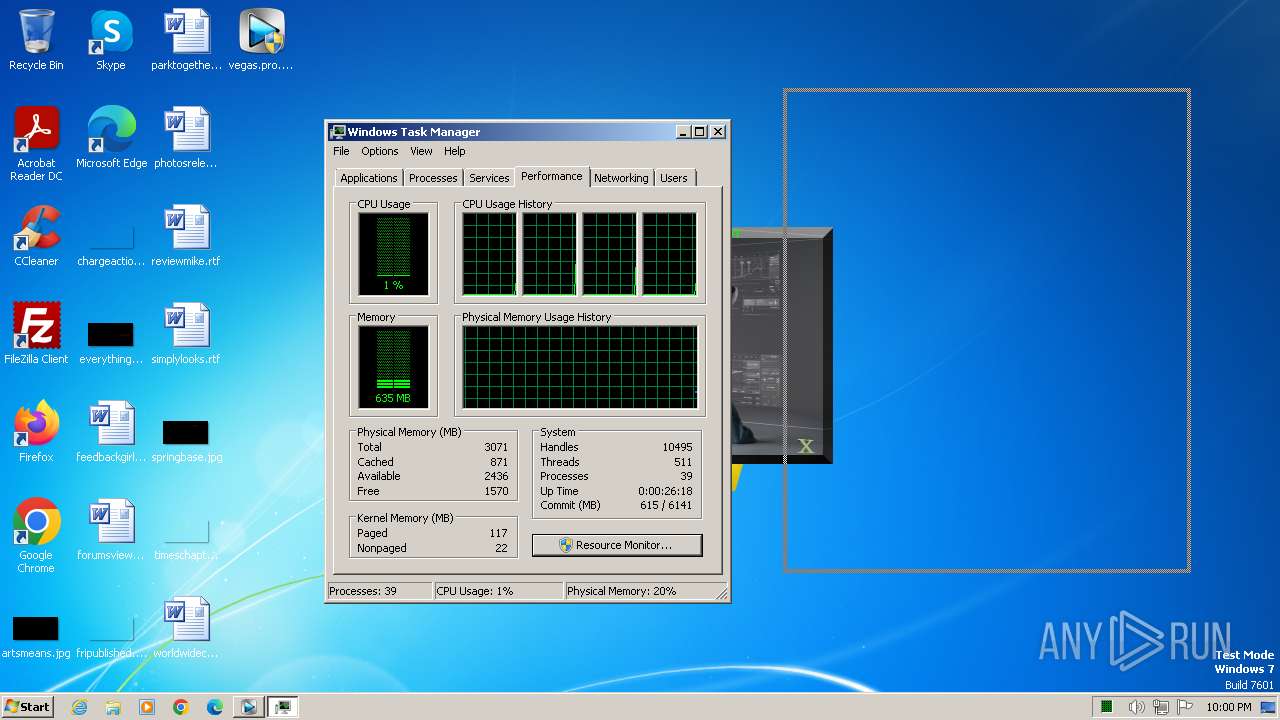Click the Start button

28,707
